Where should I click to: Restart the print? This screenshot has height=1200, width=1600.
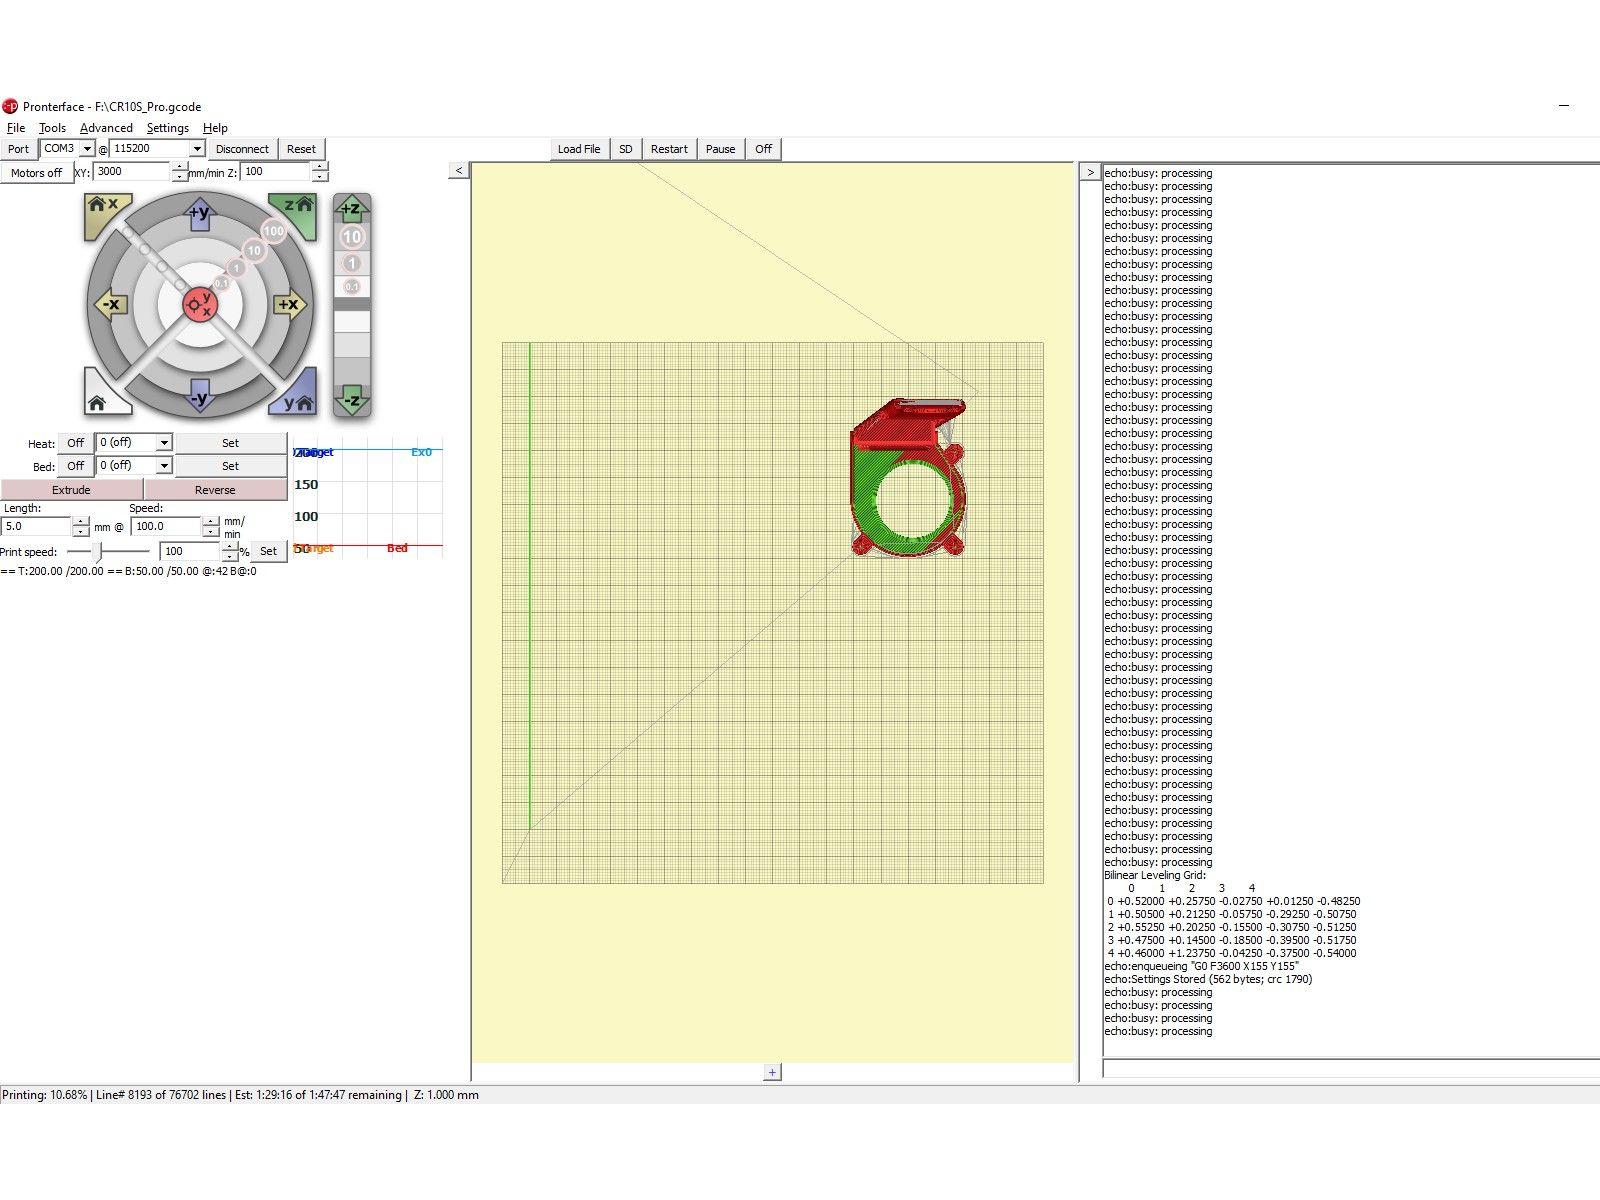pyautogui.click(x=669, y=149)
